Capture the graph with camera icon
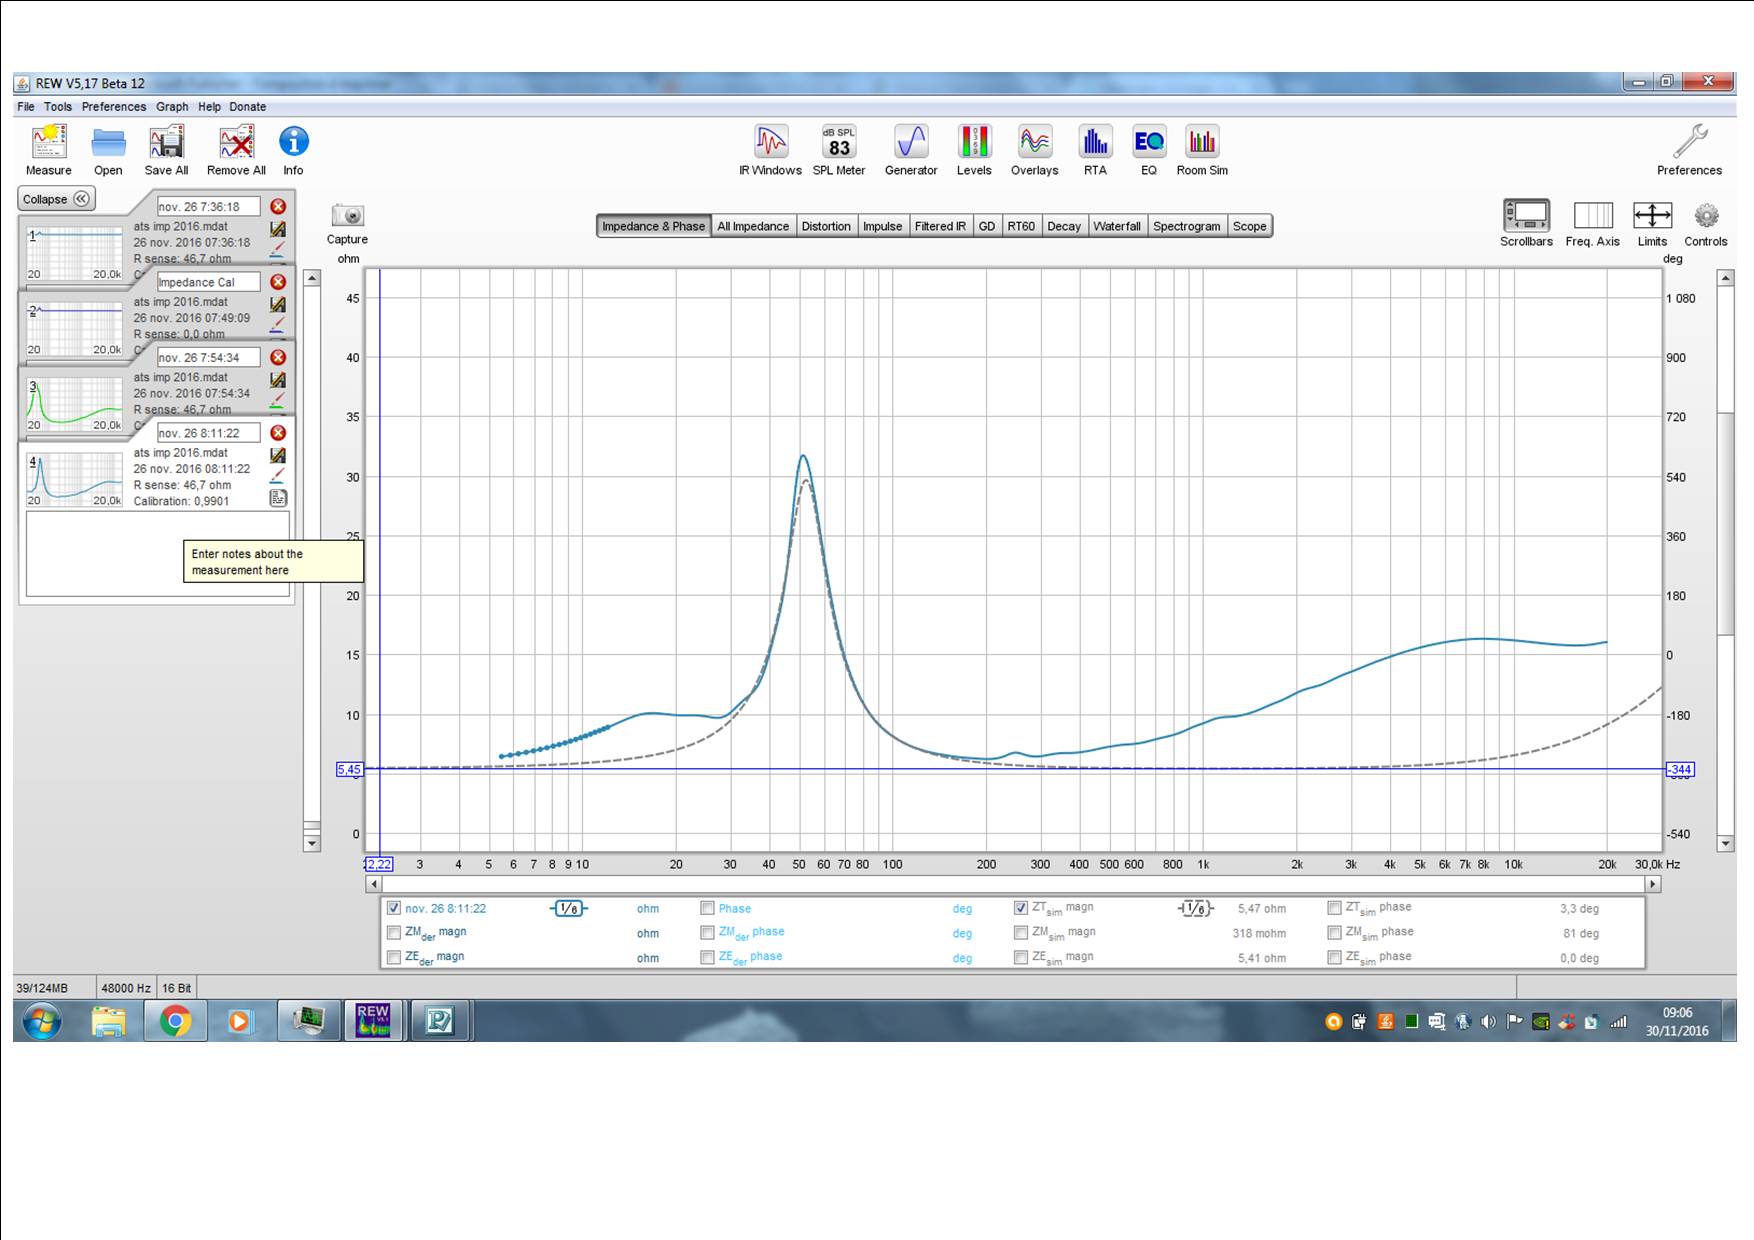The height and width of the screenshot is (1240, 1754). click(347, 215)
